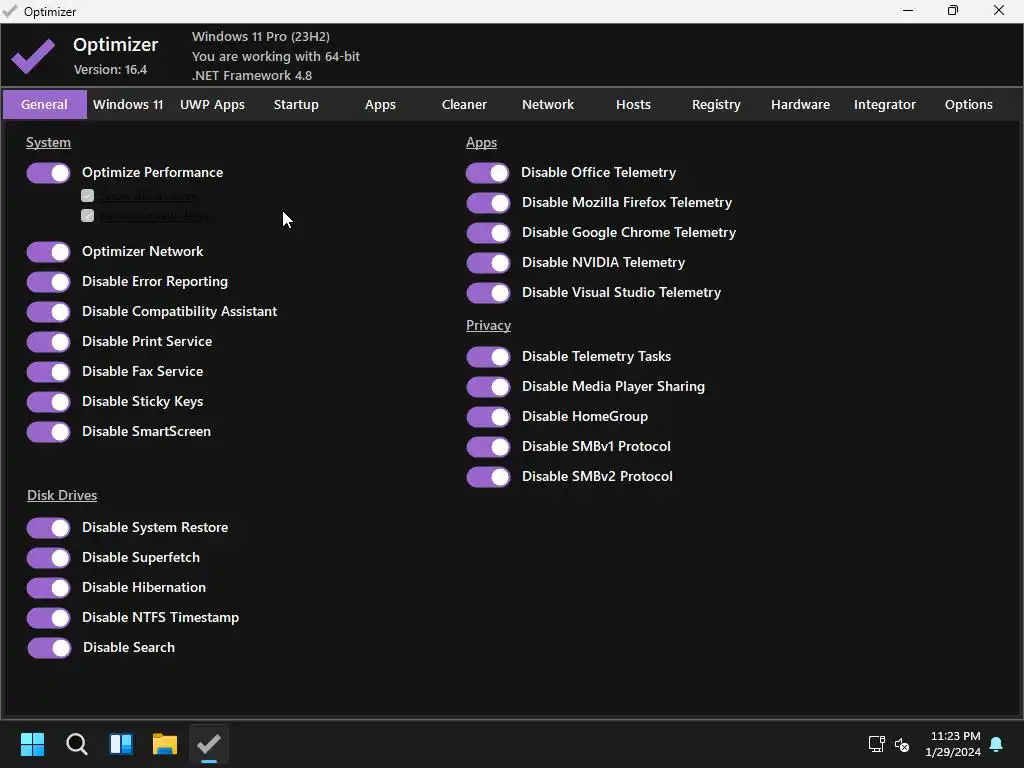The height and width of the screenshot is (768, 1024).
Task: Launch File Explorer from the taskbar
Action: [x=165, y=744]
